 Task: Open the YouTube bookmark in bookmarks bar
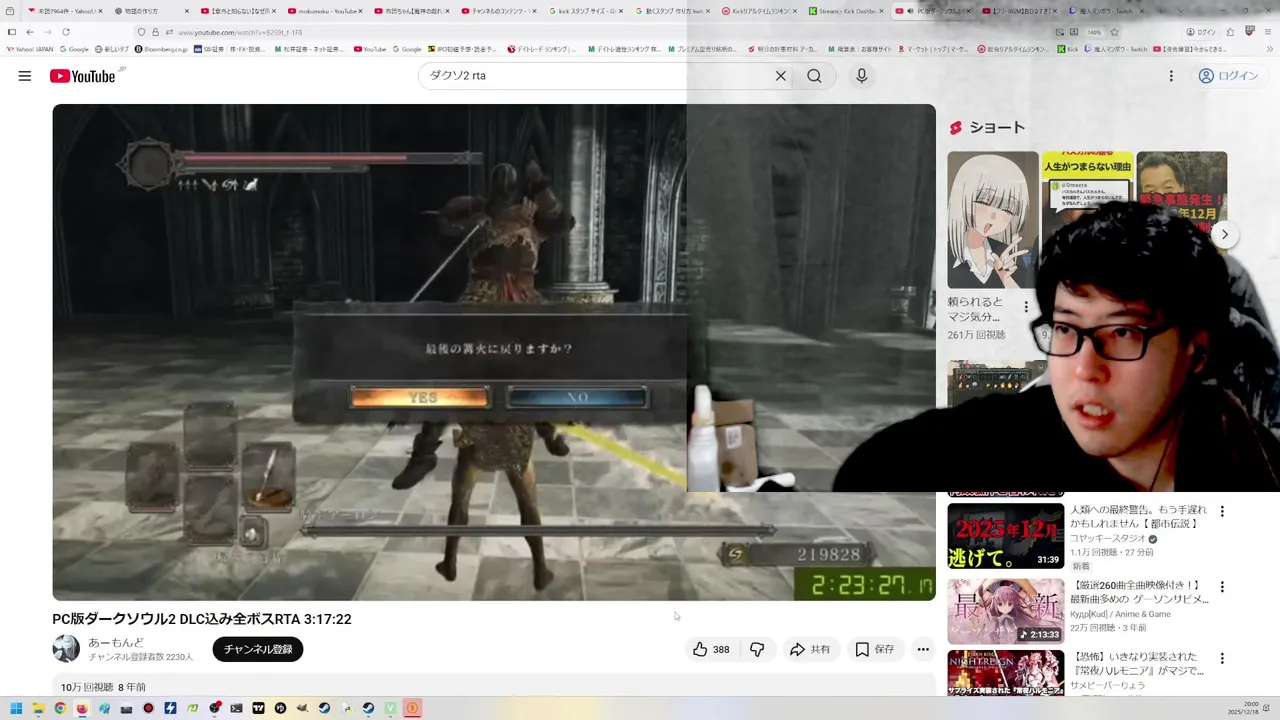370,49
